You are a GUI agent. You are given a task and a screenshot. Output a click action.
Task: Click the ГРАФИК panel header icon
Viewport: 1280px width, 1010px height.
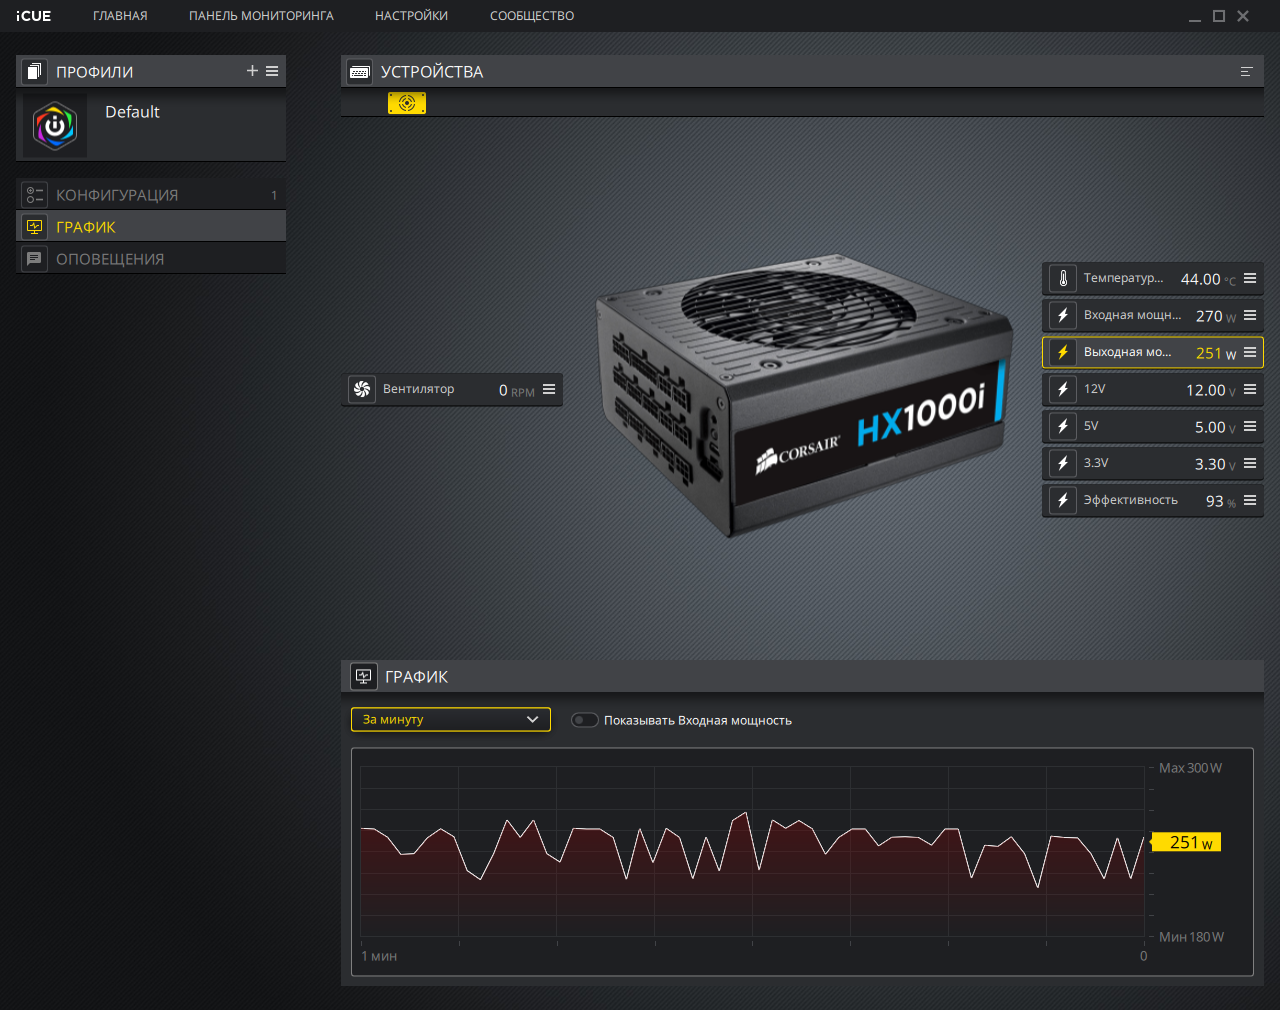(x=363, y=677)
